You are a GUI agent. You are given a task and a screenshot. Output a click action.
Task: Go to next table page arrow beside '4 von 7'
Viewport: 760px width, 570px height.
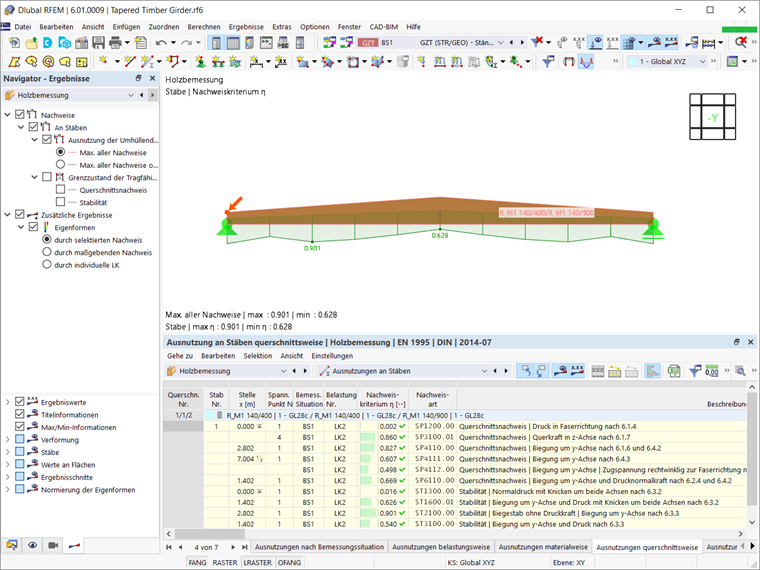pyautogui.click(x=233, y=547)
